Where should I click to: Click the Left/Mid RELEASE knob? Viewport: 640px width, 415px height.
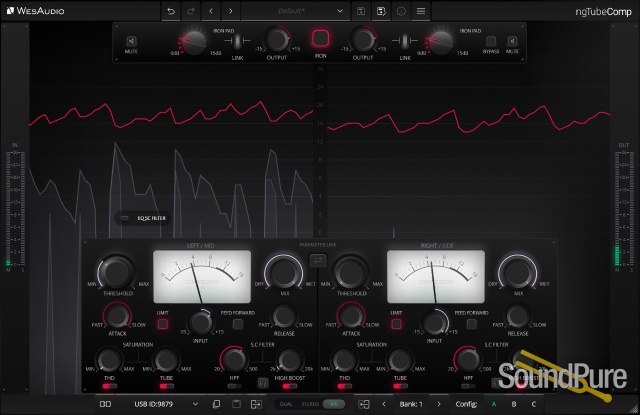[x=284, y=316]
